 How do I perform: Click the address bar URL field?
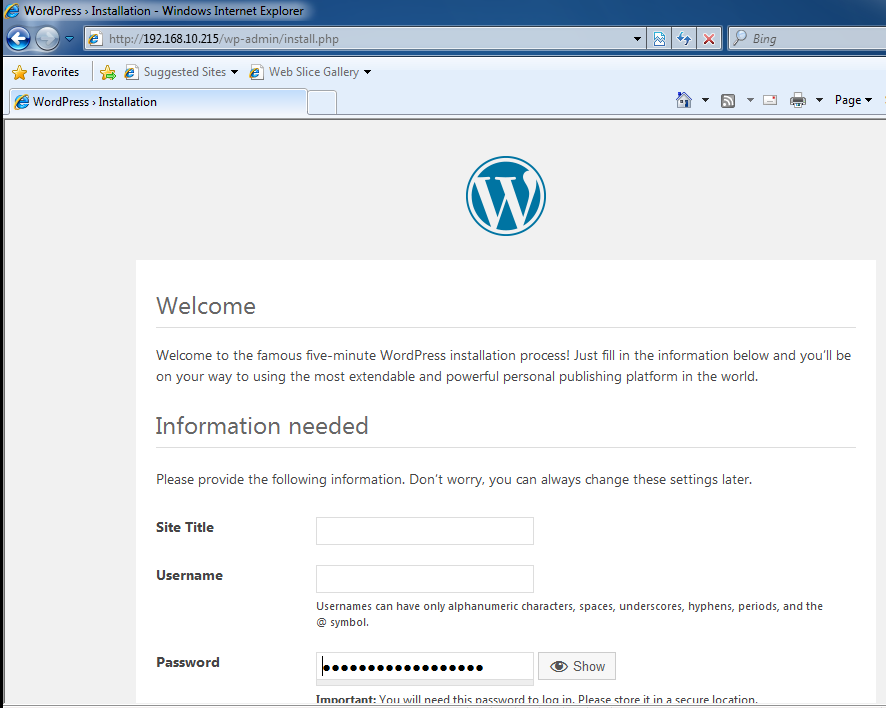362,39
